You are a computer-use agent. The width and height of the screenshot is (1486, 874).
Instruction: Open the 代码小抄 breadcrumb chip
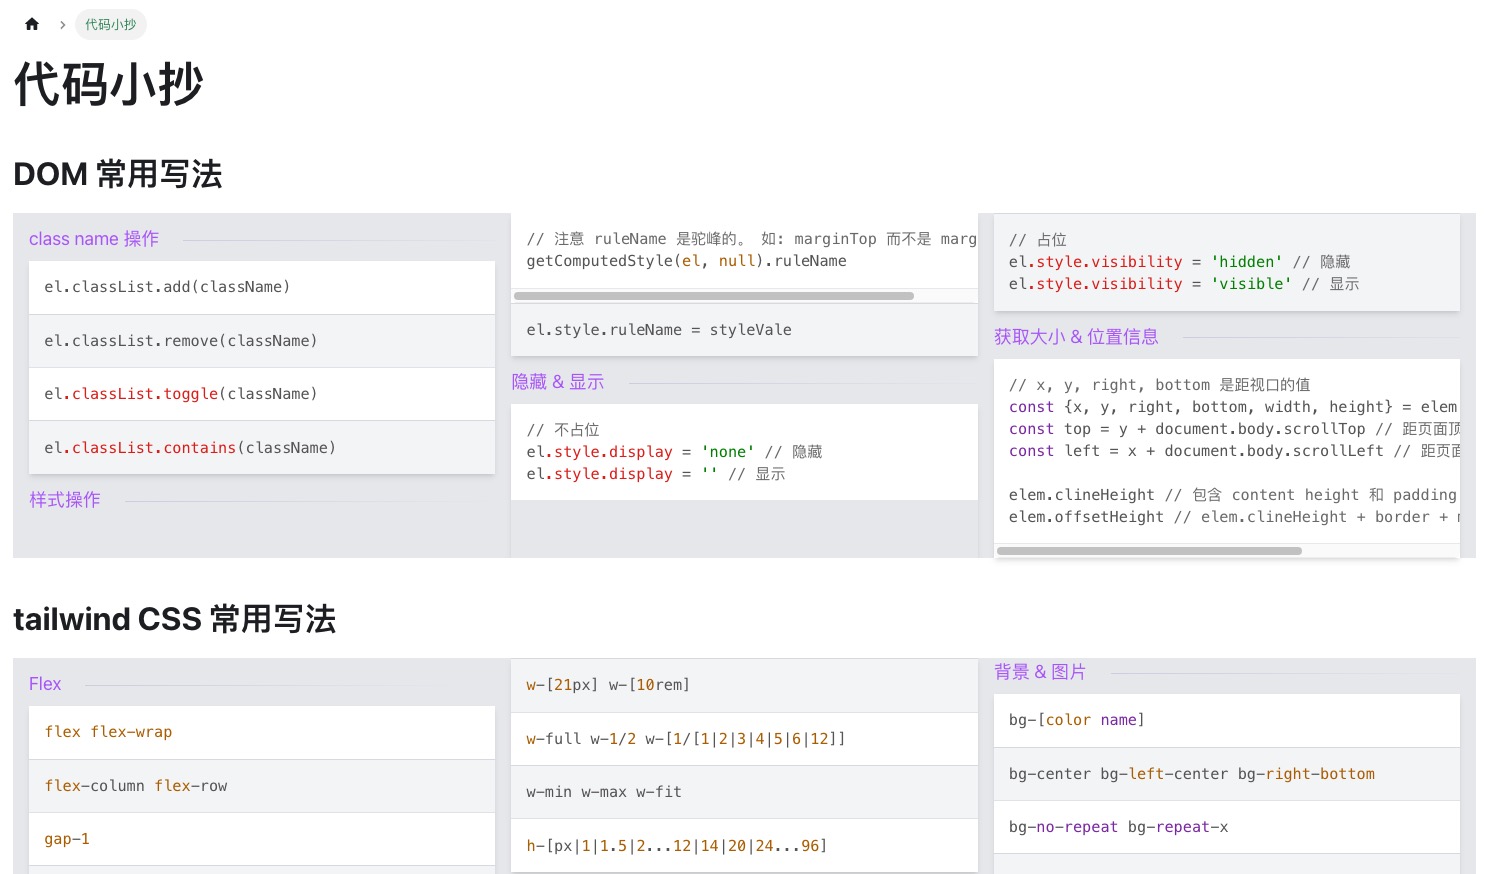111,24
